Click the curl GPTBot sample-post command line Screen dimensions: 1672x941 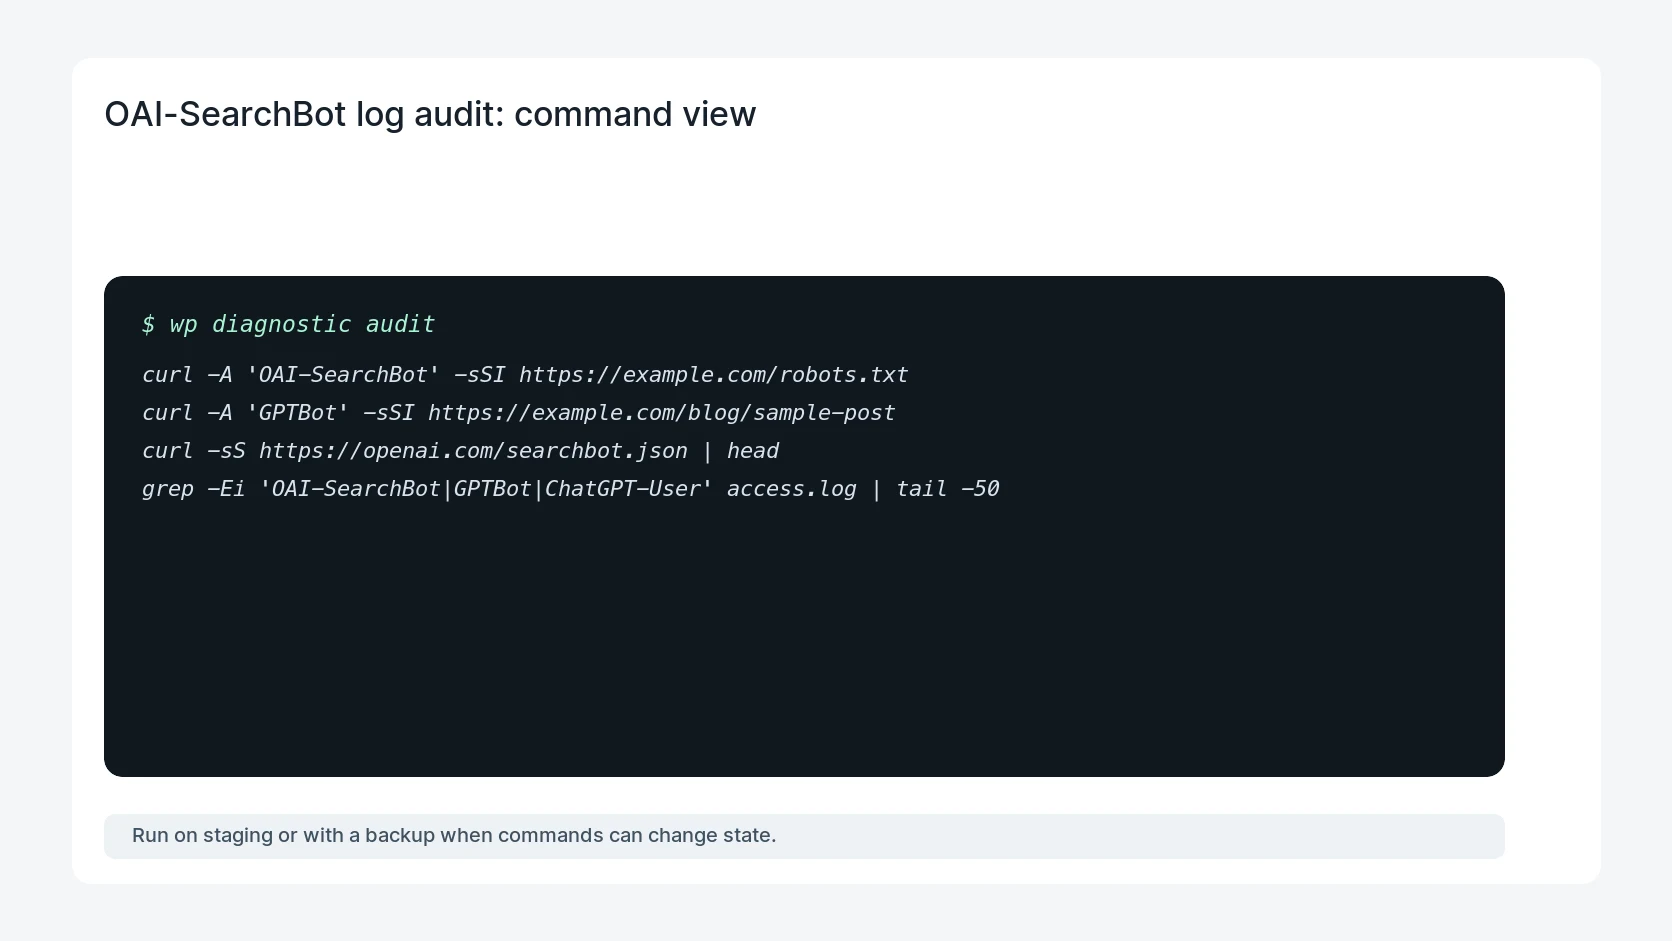tap(518, 413)
